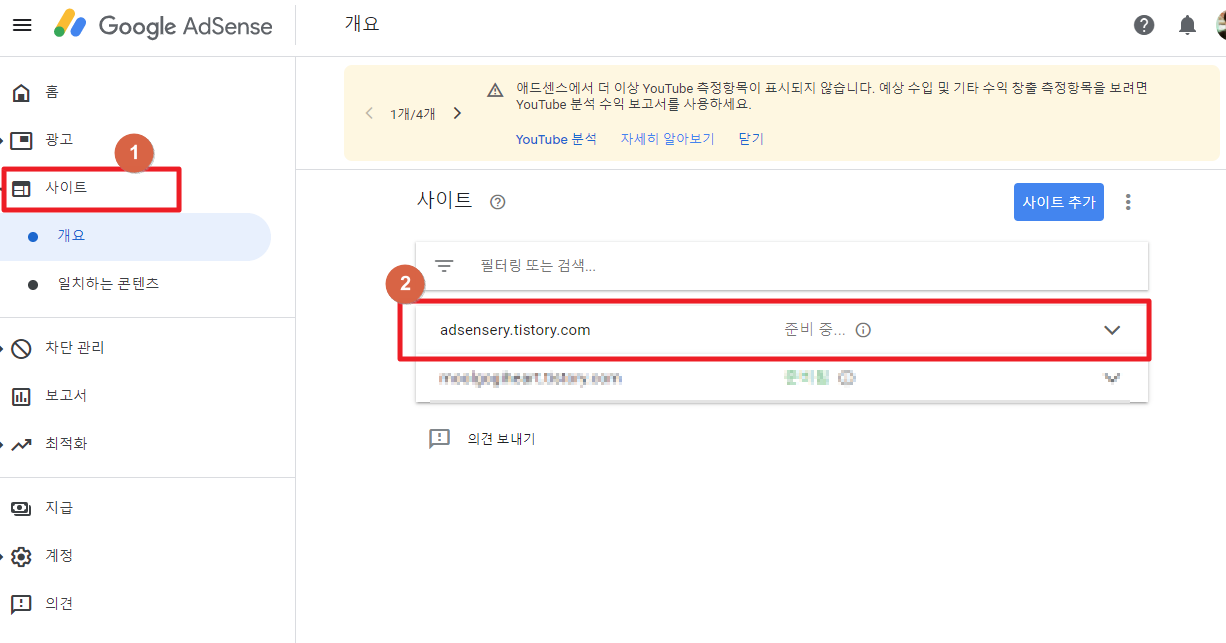Click the 의견 feedback icon in sidebar
The image size is (1226, 643).
coord(21,604)
